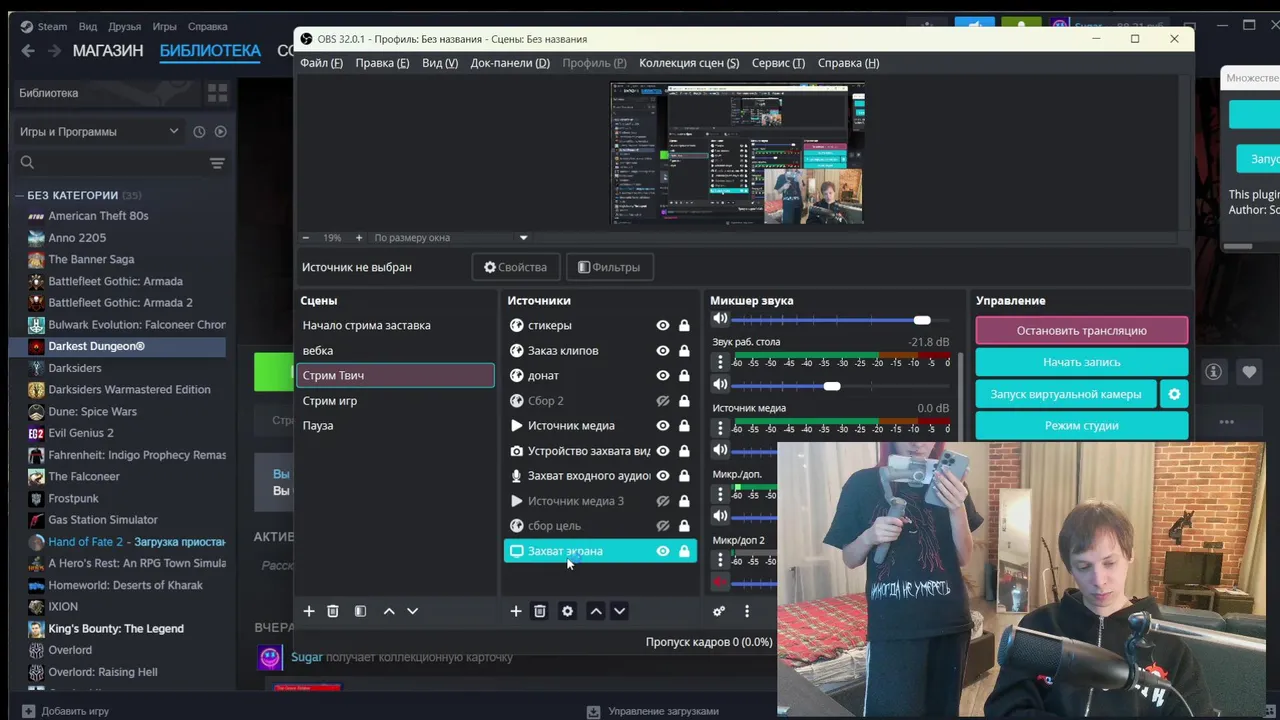Open Фильтры button for source
This screenshot has width=1280, height=720.
pyautogui.click(x=609, y=267)
